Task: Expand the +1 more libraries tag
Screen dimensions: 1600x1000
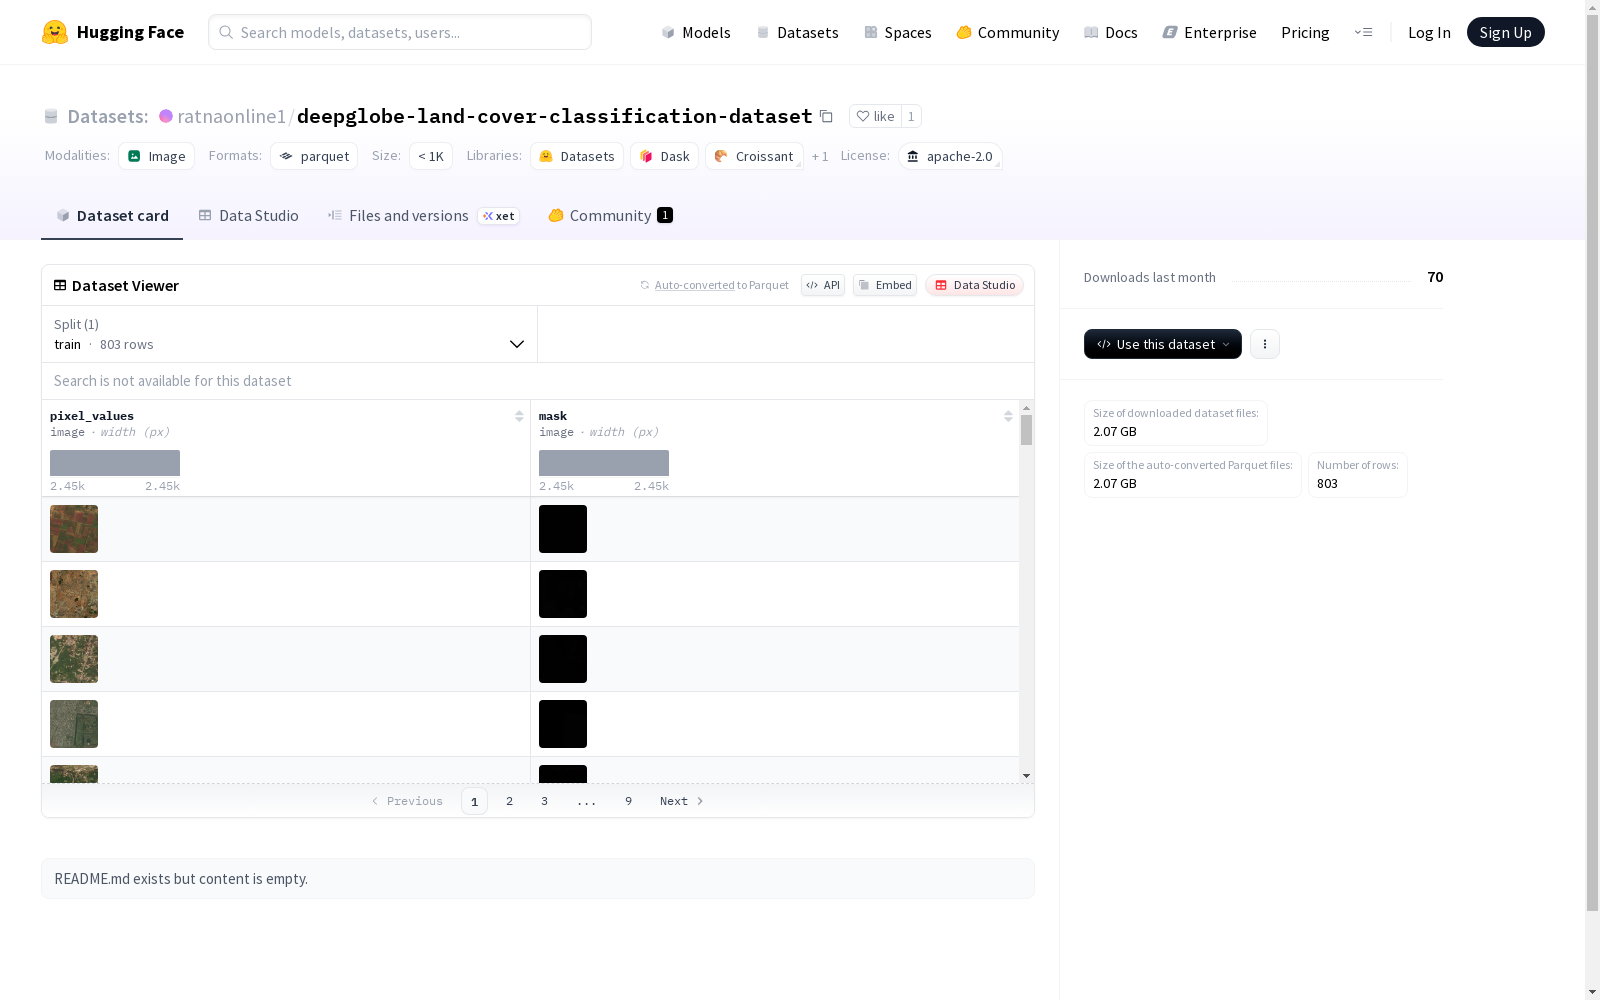Action: tap(820, 157)
